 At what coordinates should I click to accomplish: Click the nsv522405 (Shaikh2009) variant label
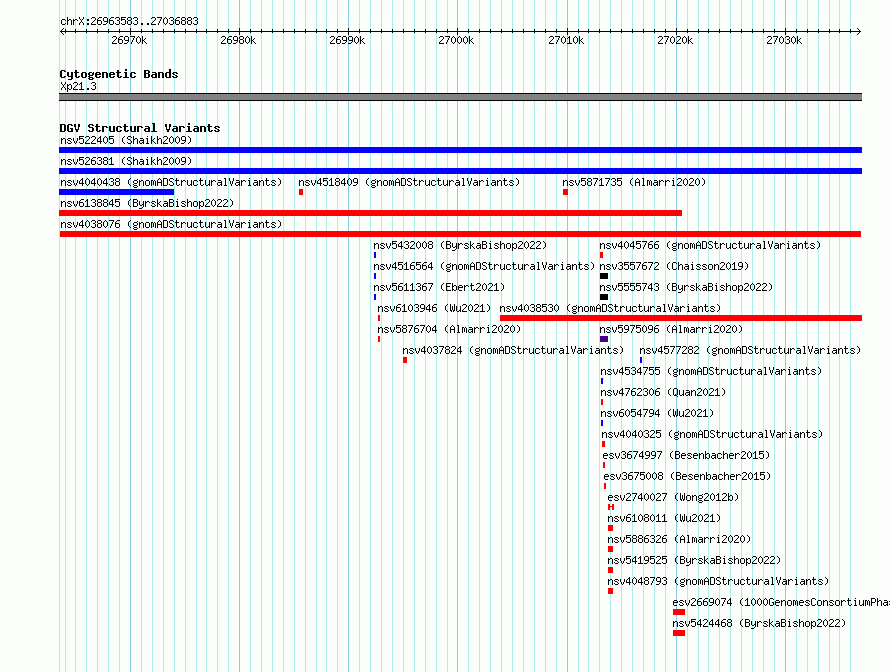pos(126,140)
